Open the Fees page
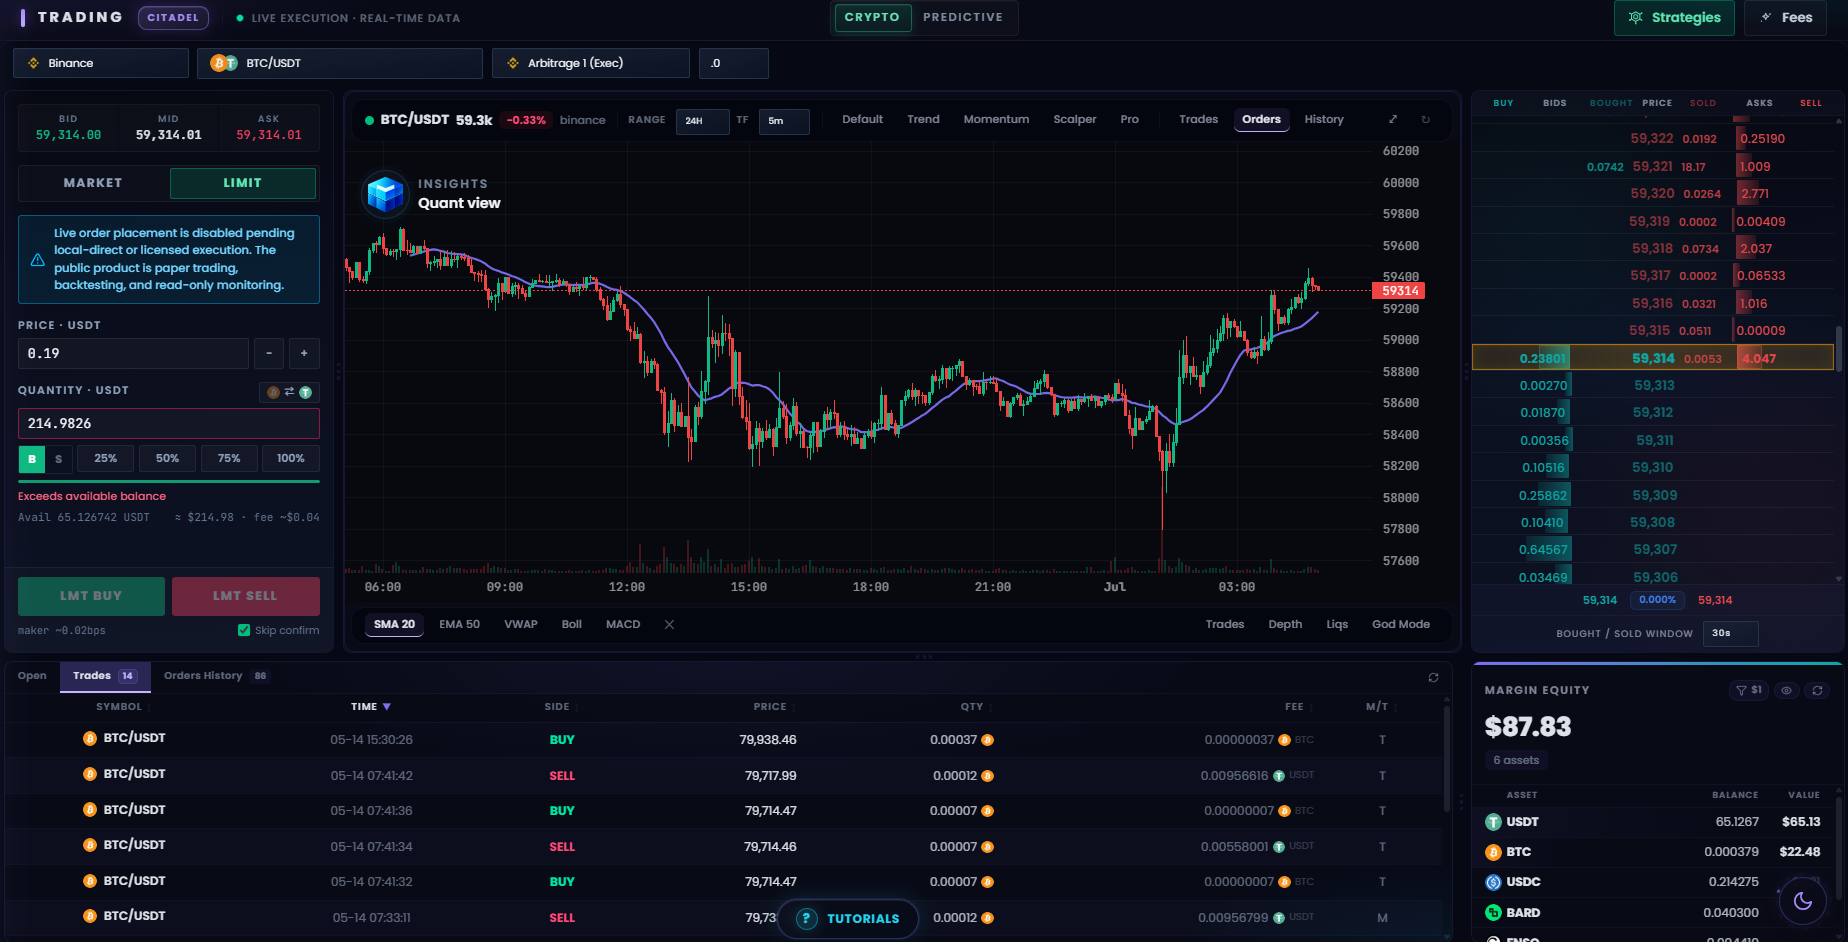 click(1785, 18)
